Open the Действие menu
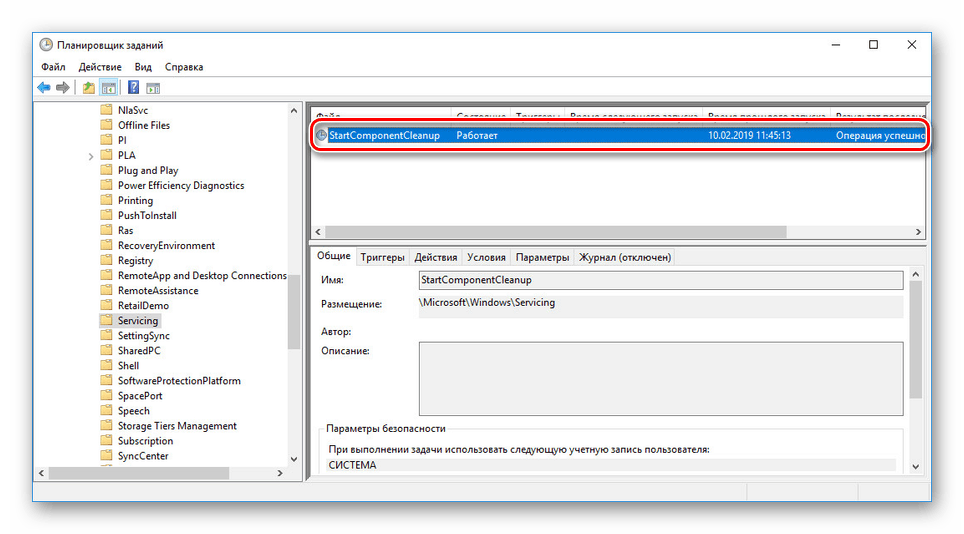 (x=100, y=67)
